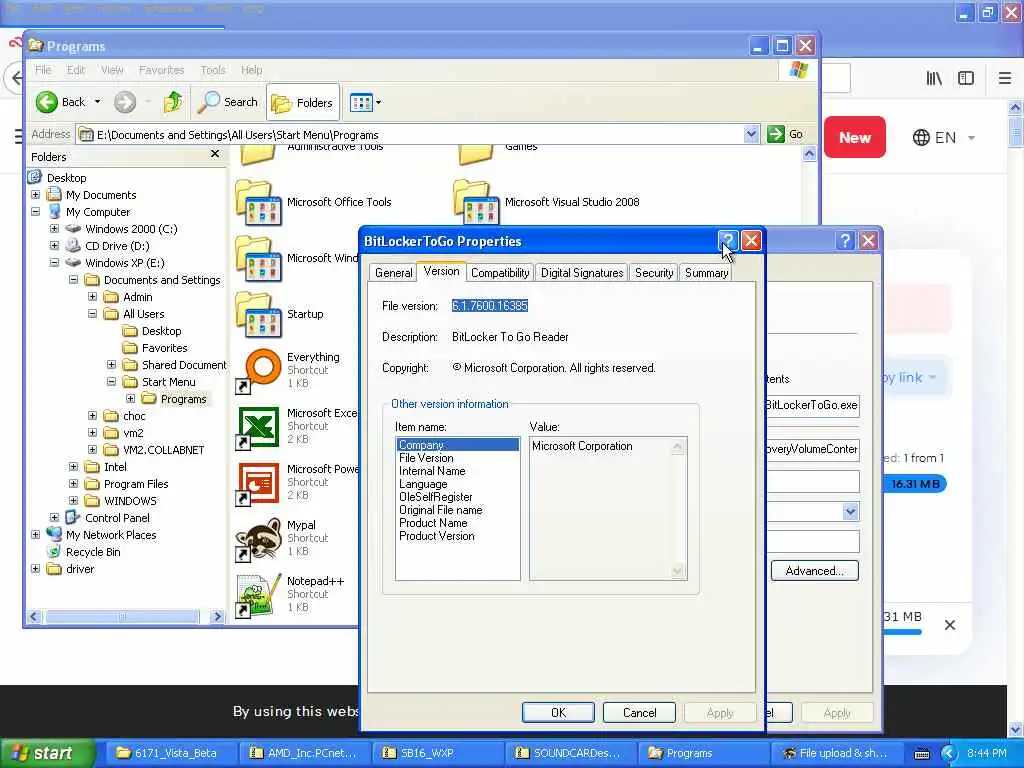Open the Favorites menu in Programs window

pyautogui.click(x=161, y=70)
